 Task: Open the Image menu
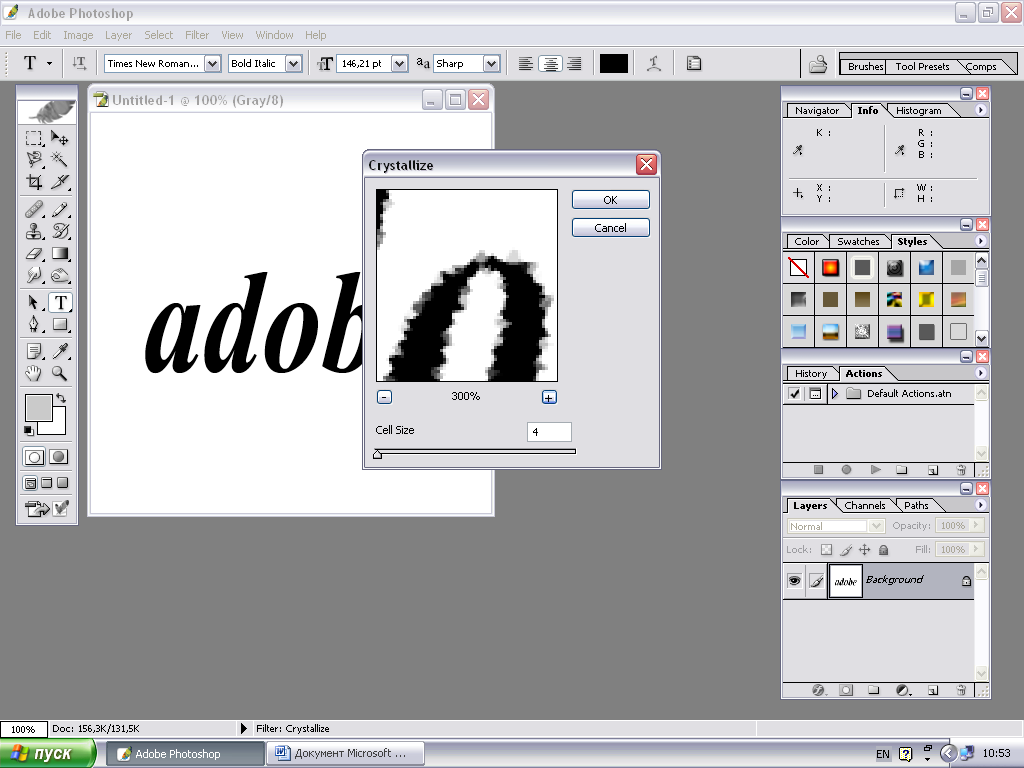78,35
